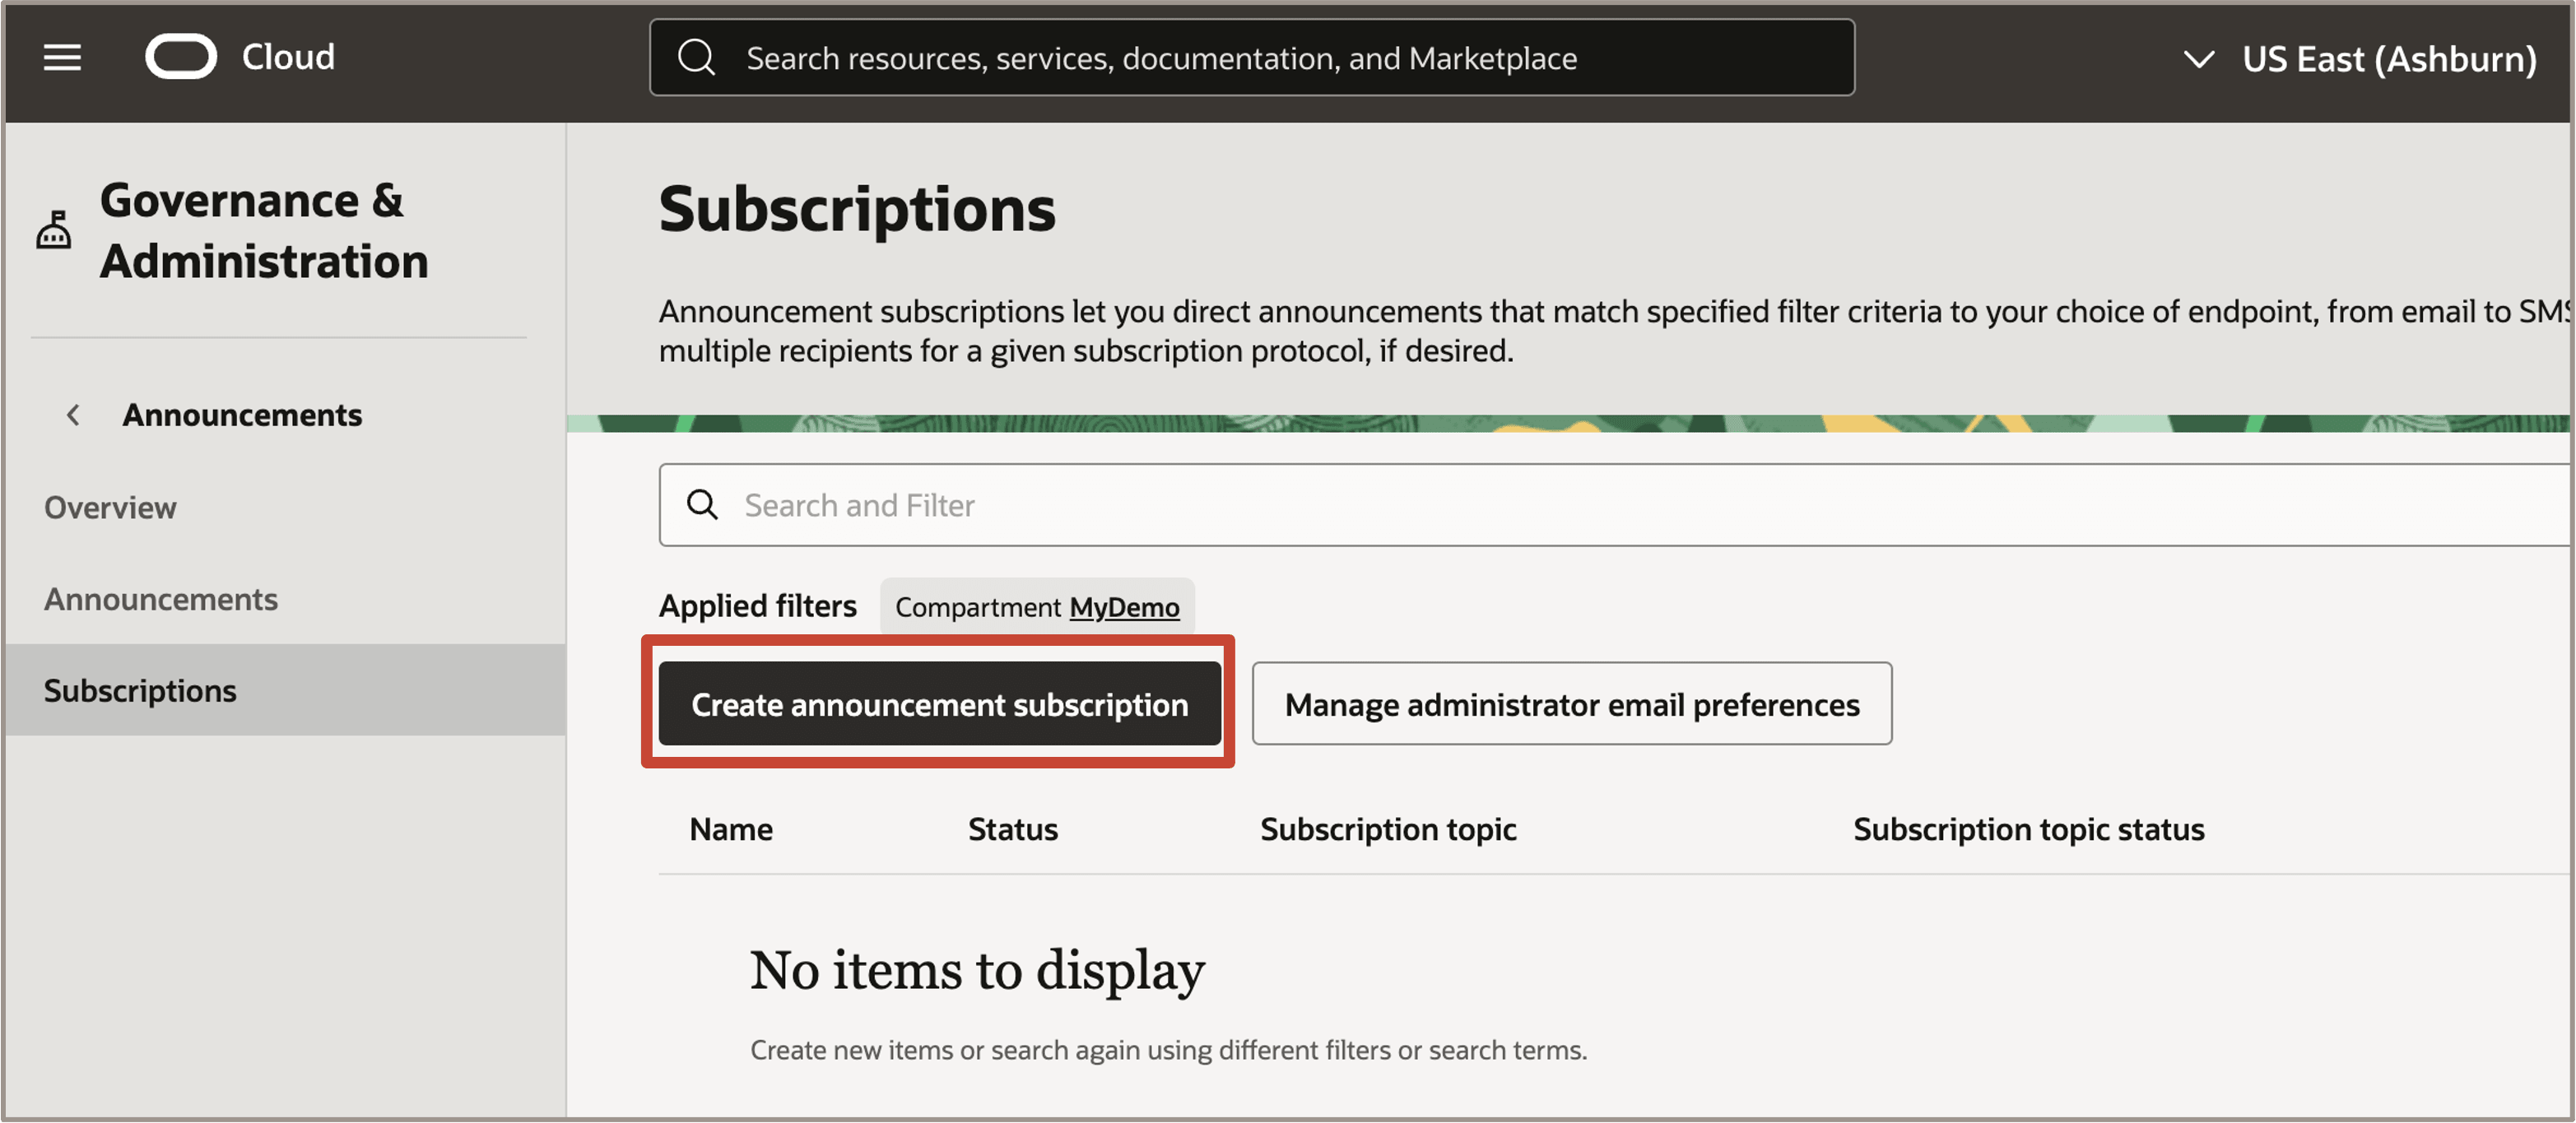Image resolution: width=2576 pixels, height=1123 pixels.
Task: Focus the top resources search field
Action: click(x=1252, y=58)
